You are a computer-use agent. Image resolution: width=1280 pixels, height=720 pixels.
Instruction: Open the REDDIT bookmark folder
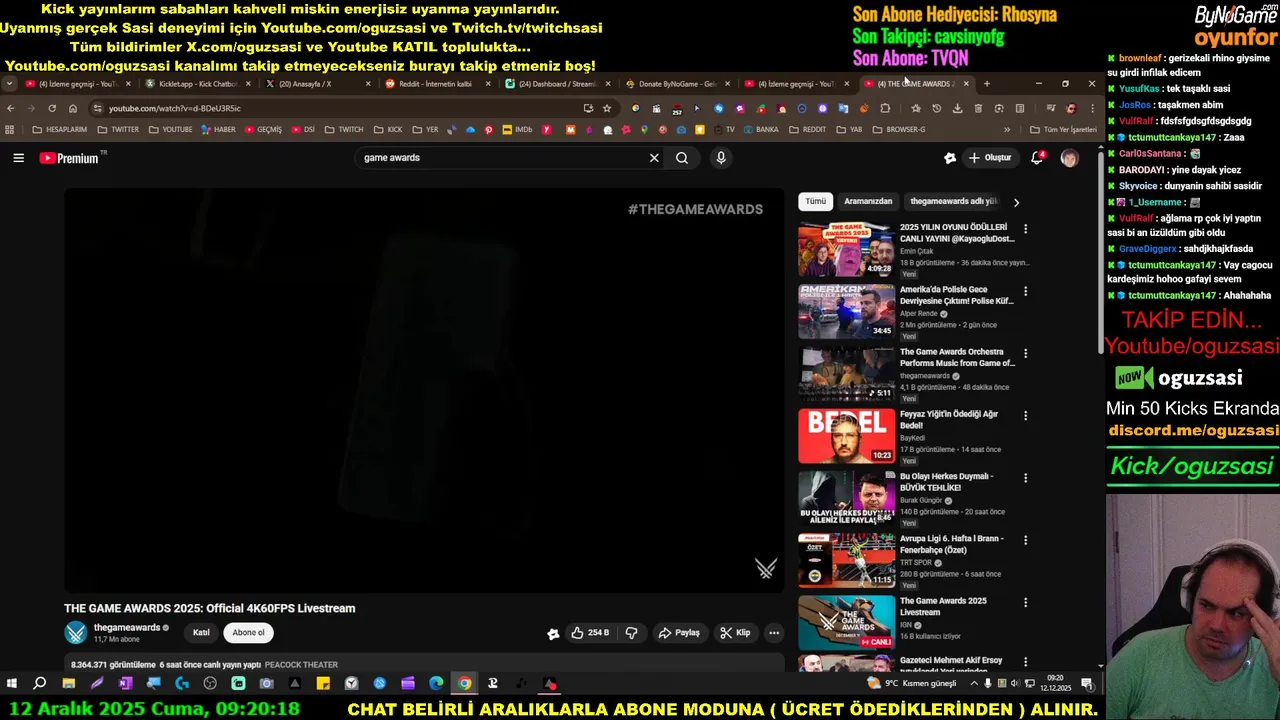coord(808,130)
